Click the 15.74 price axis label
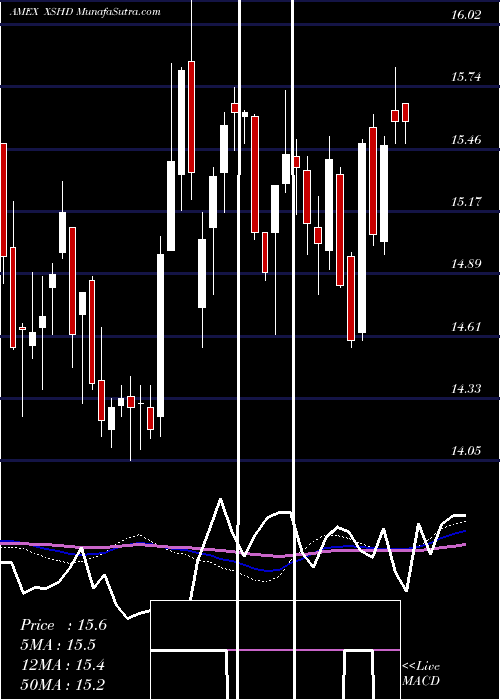Image resolution: width=500 pixels, height=700 pixels. click(x=466, y=77)
